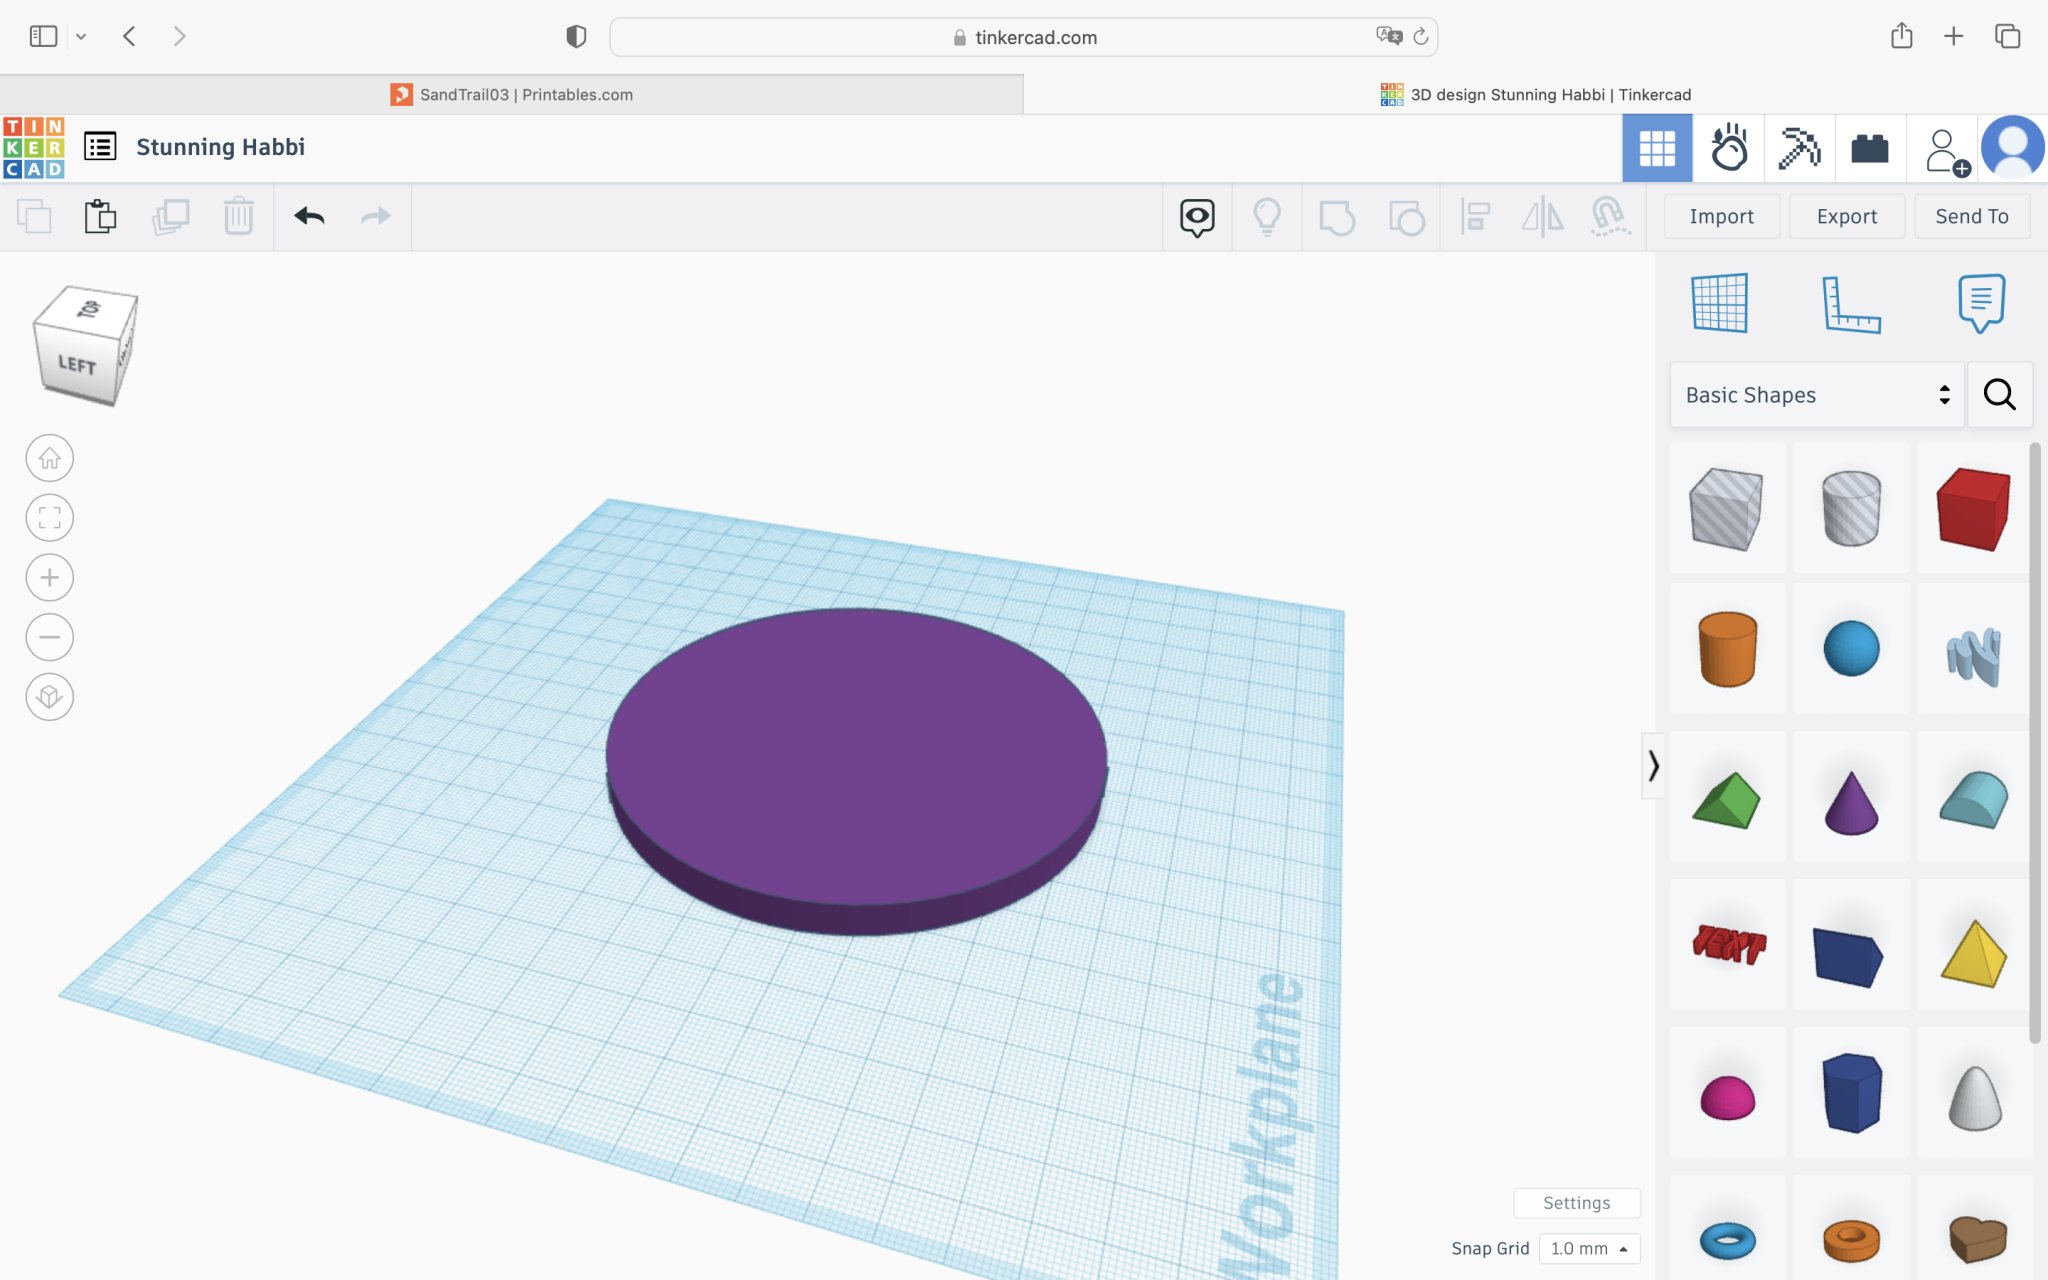This screenshot has height=1280, width=2048.
Task: Open the Ruler tool
Action: pos(1850,303)
